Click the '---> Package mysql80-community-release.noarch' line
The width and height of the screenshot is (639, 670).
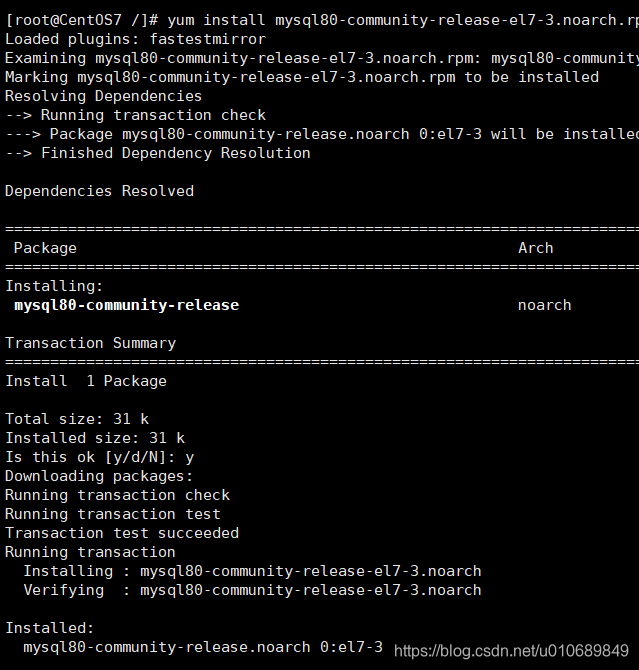pos(322,134)
